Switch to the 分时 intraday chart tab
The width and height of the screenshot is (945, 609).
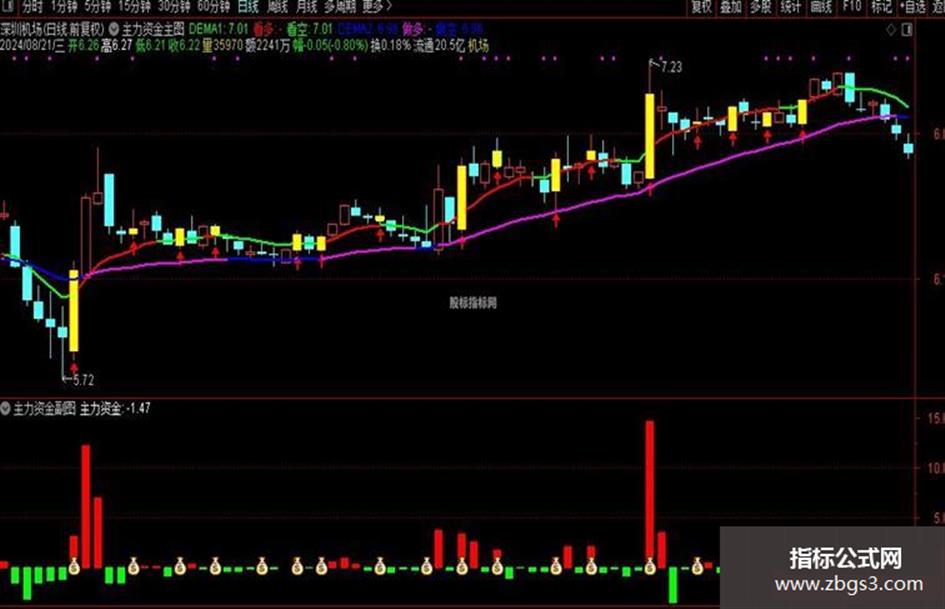click(33, 7)
